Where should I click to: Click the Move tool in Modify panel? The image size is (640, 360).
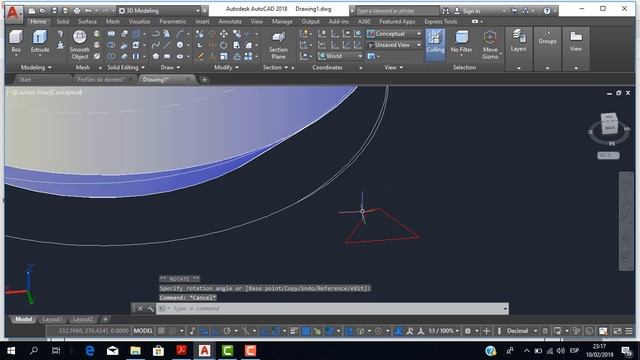224,34
